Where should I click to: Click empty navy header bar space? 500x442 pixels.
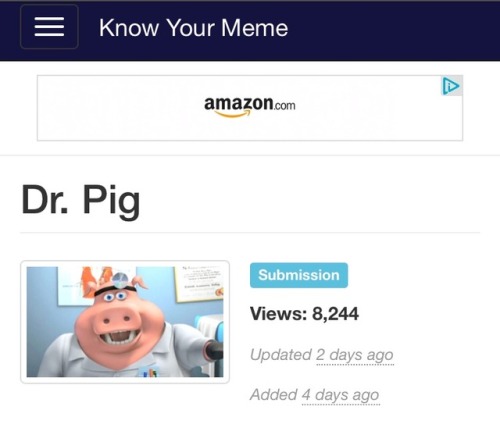click(x=393, y=30)
